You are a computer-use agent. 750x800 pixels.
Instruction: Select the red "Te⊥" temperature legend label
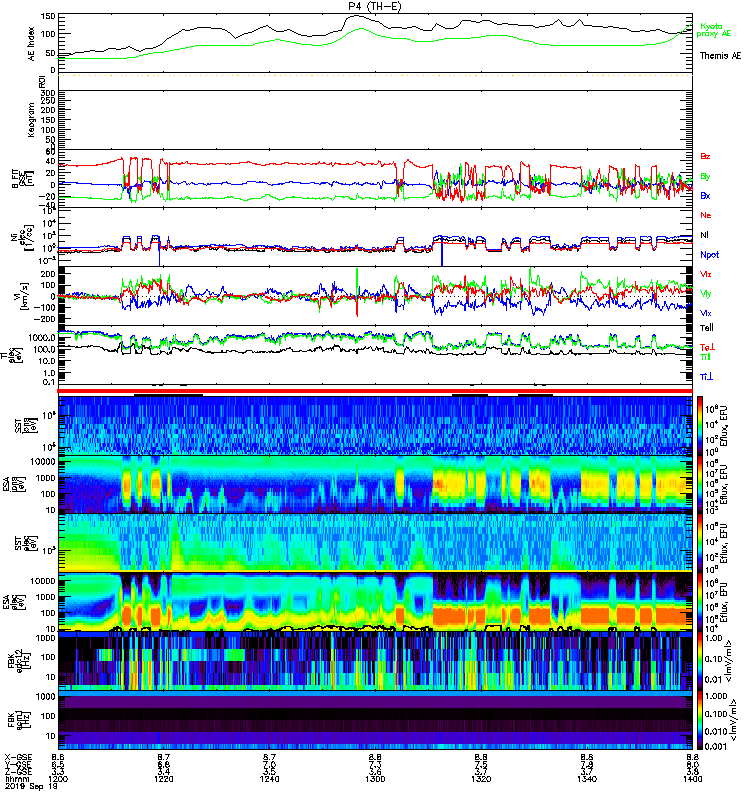click(707, 347)
